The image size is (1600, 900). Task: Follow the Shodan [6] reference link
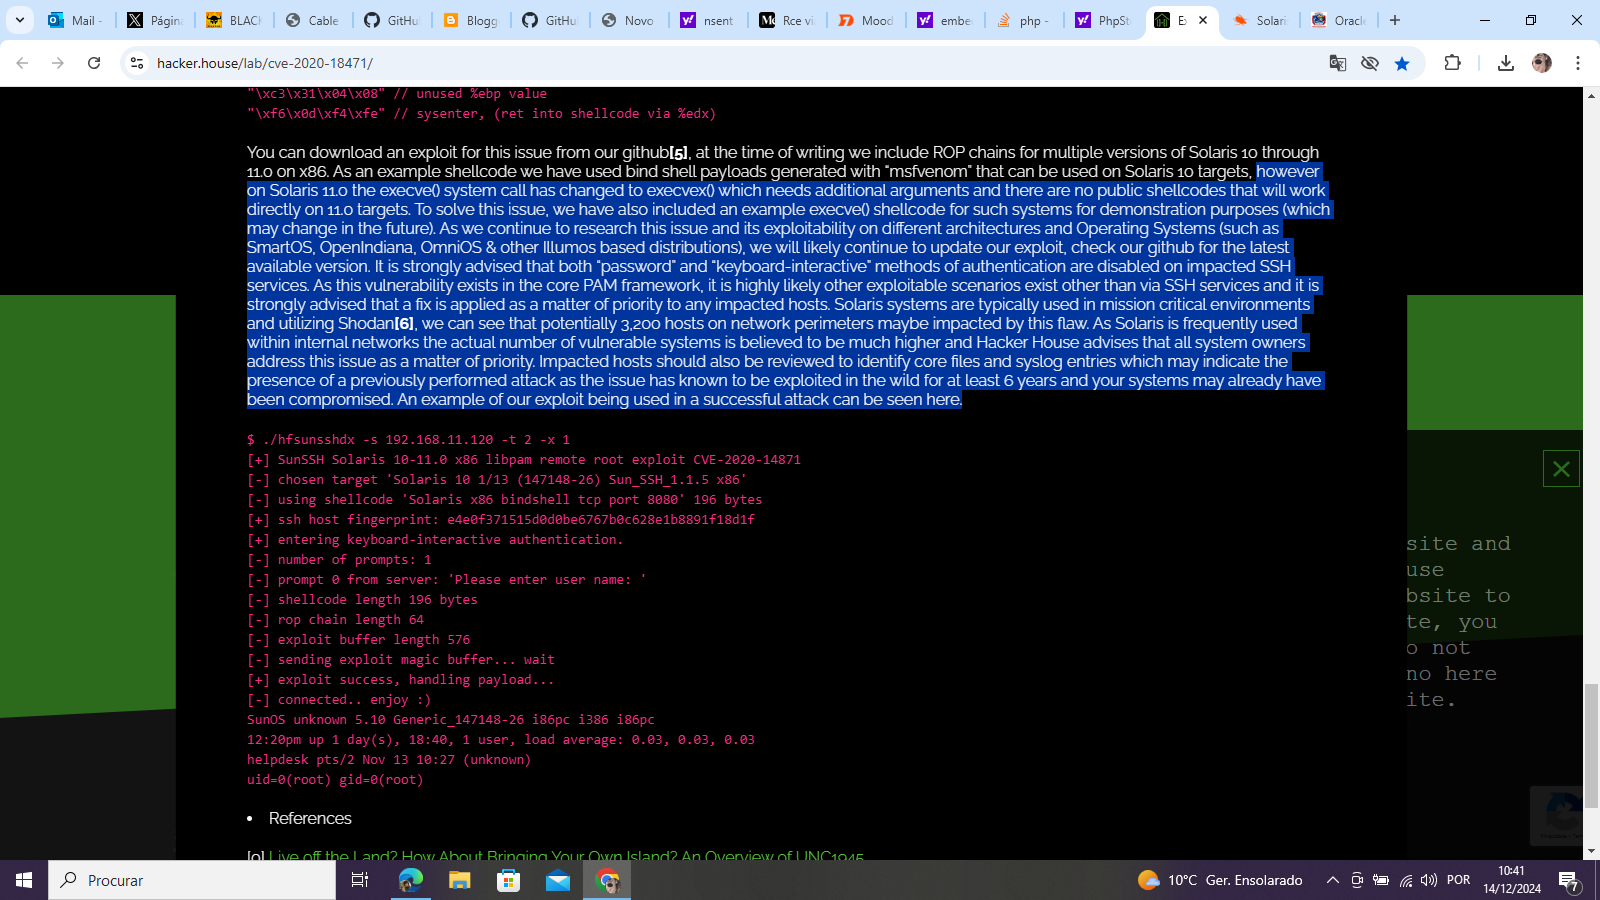(404, 324)
